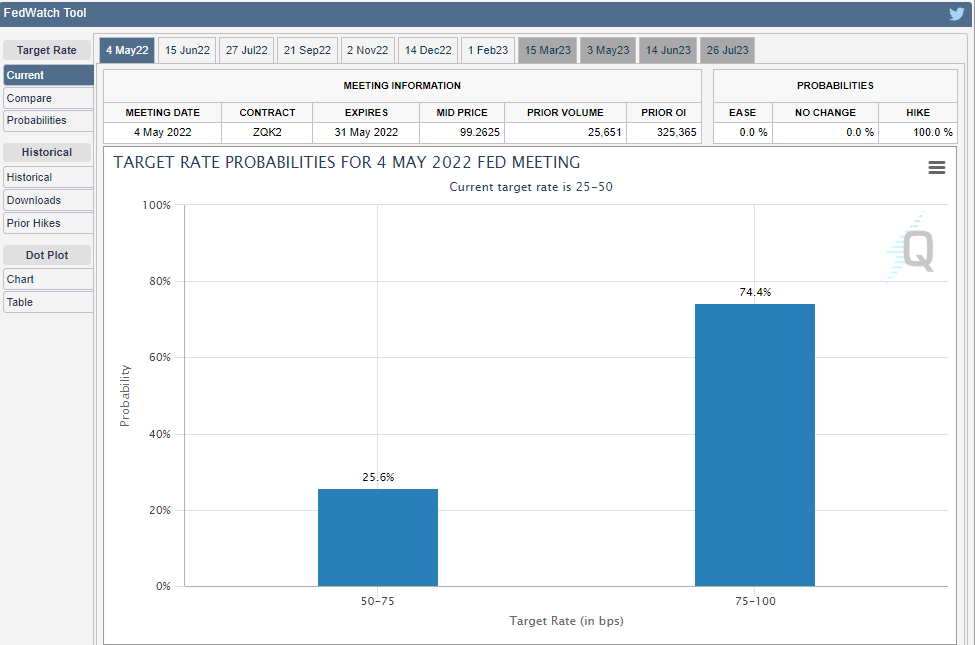
Task: Click the 75-100 bps blue bar
Action: click(754, 445)
